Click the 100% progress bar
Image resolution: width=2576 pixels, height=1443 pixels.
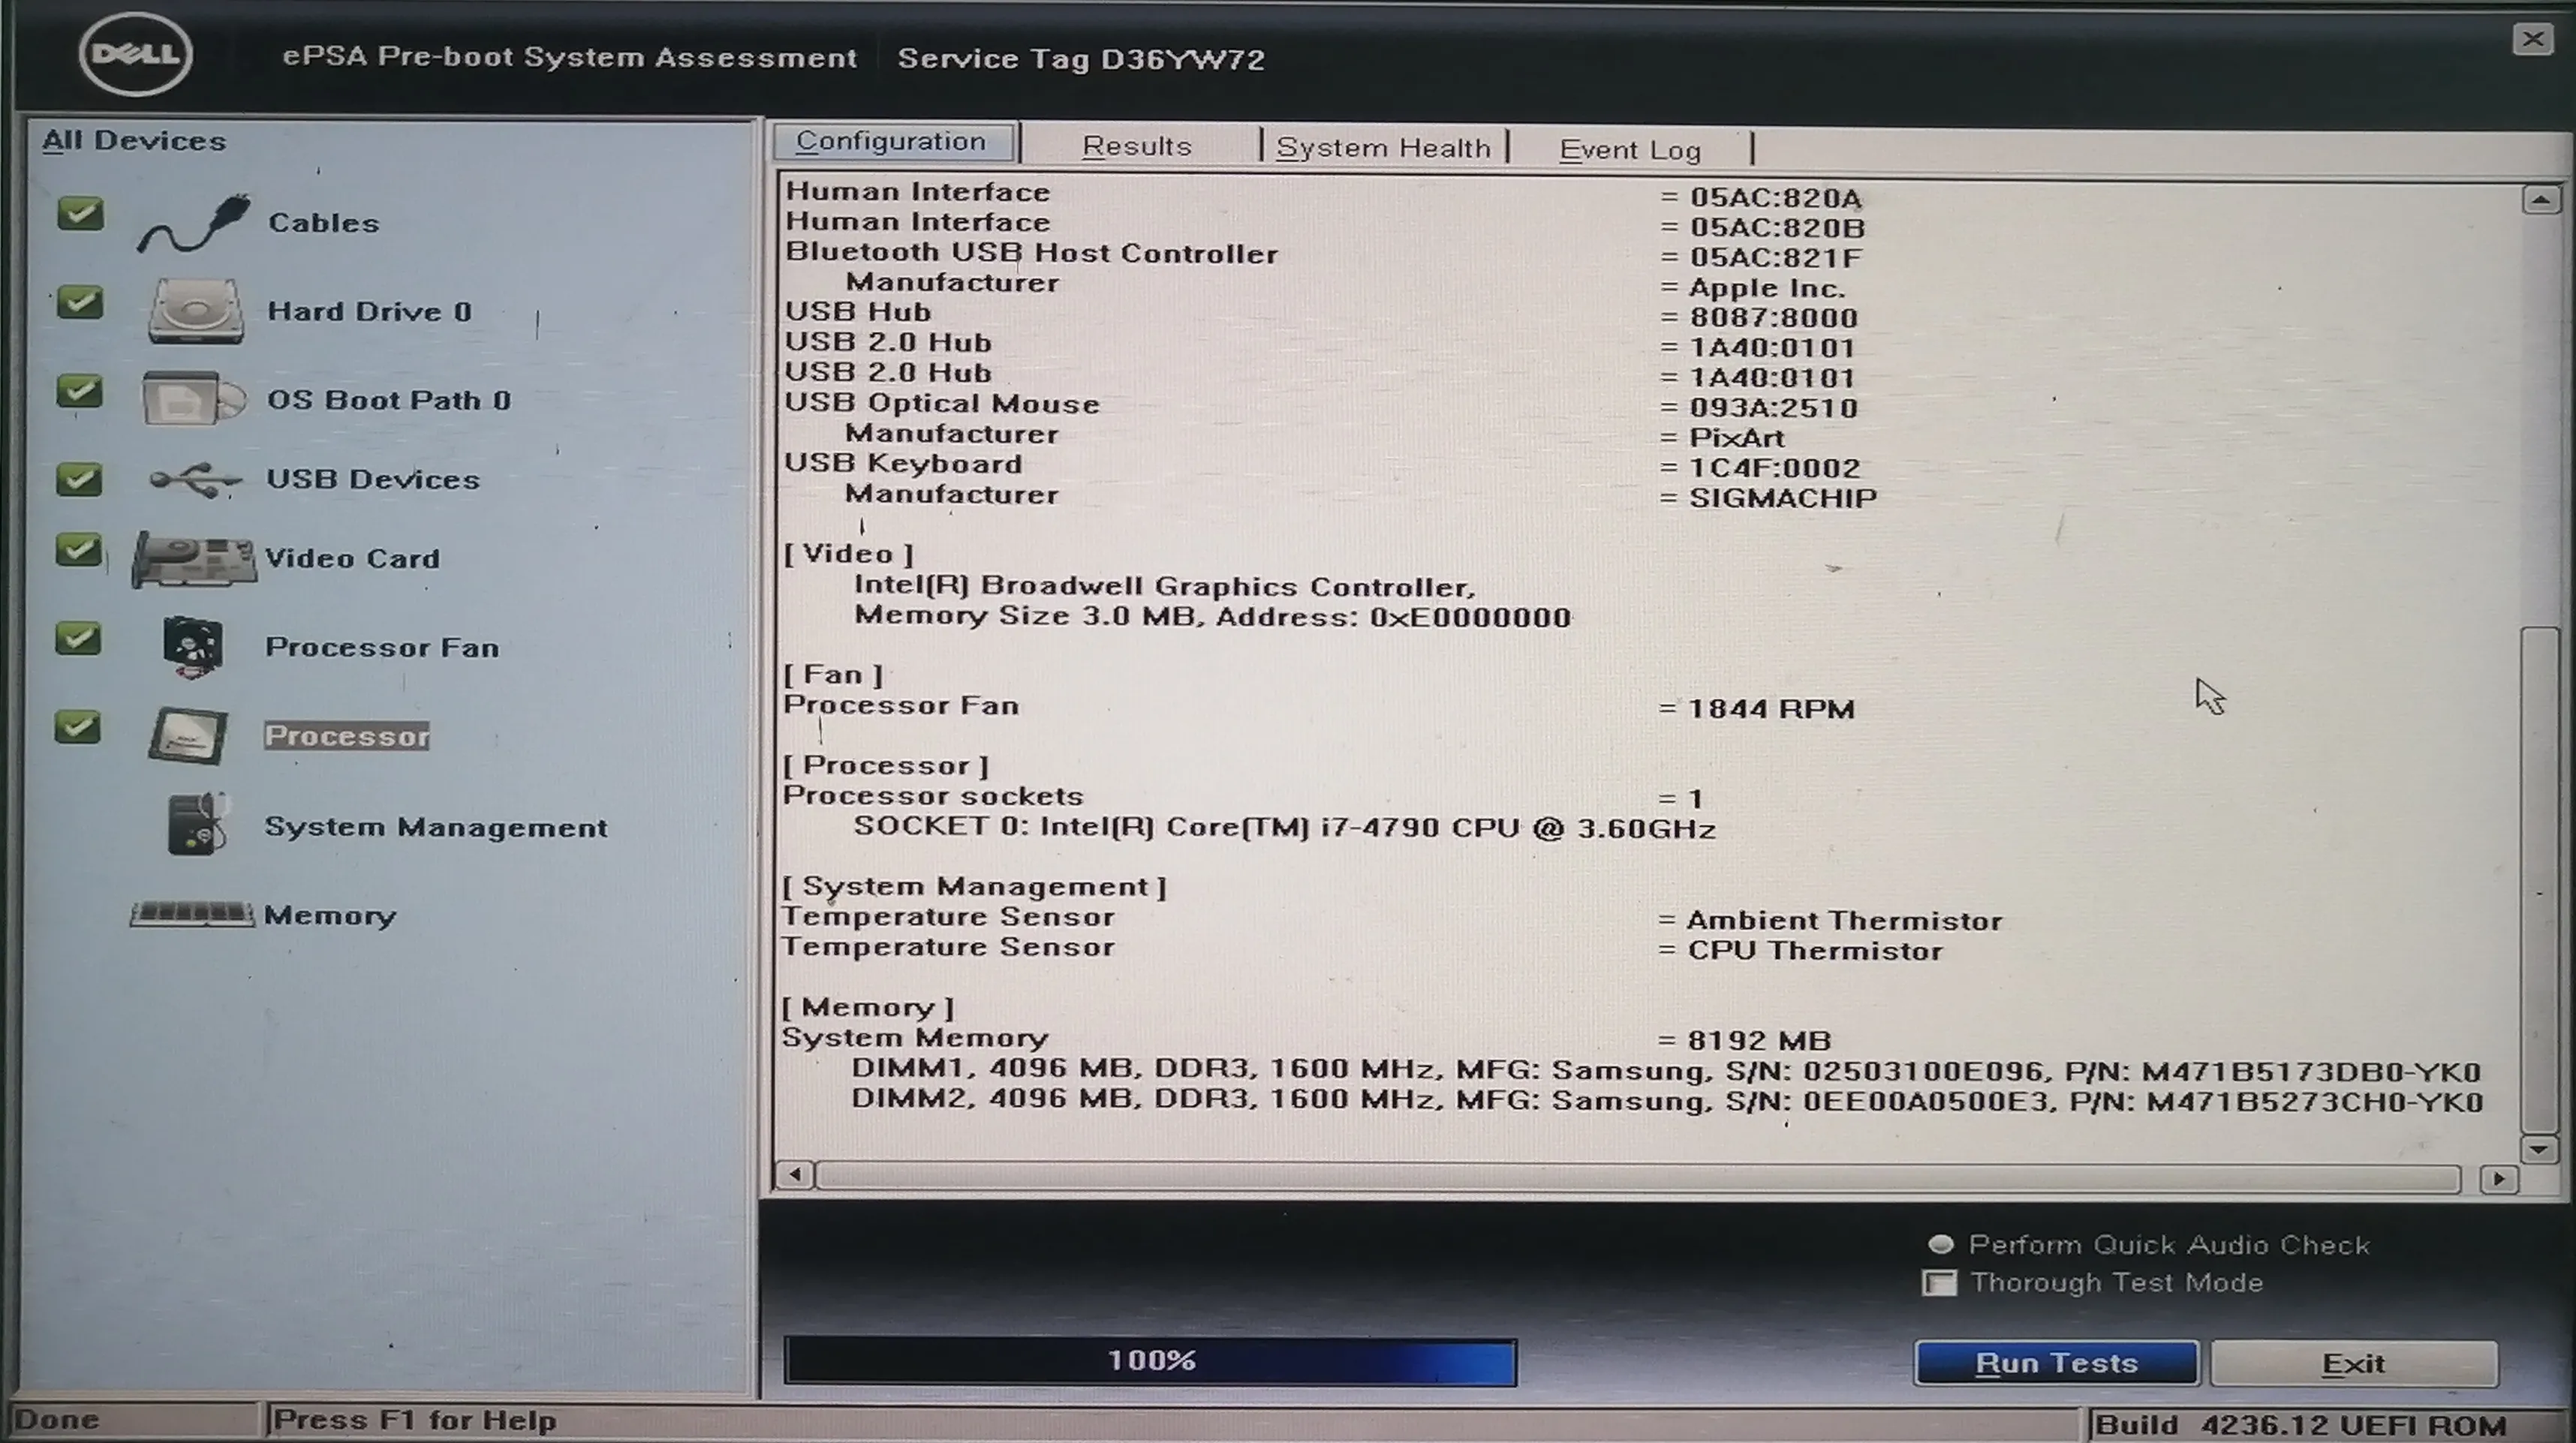point(1150,1361)
